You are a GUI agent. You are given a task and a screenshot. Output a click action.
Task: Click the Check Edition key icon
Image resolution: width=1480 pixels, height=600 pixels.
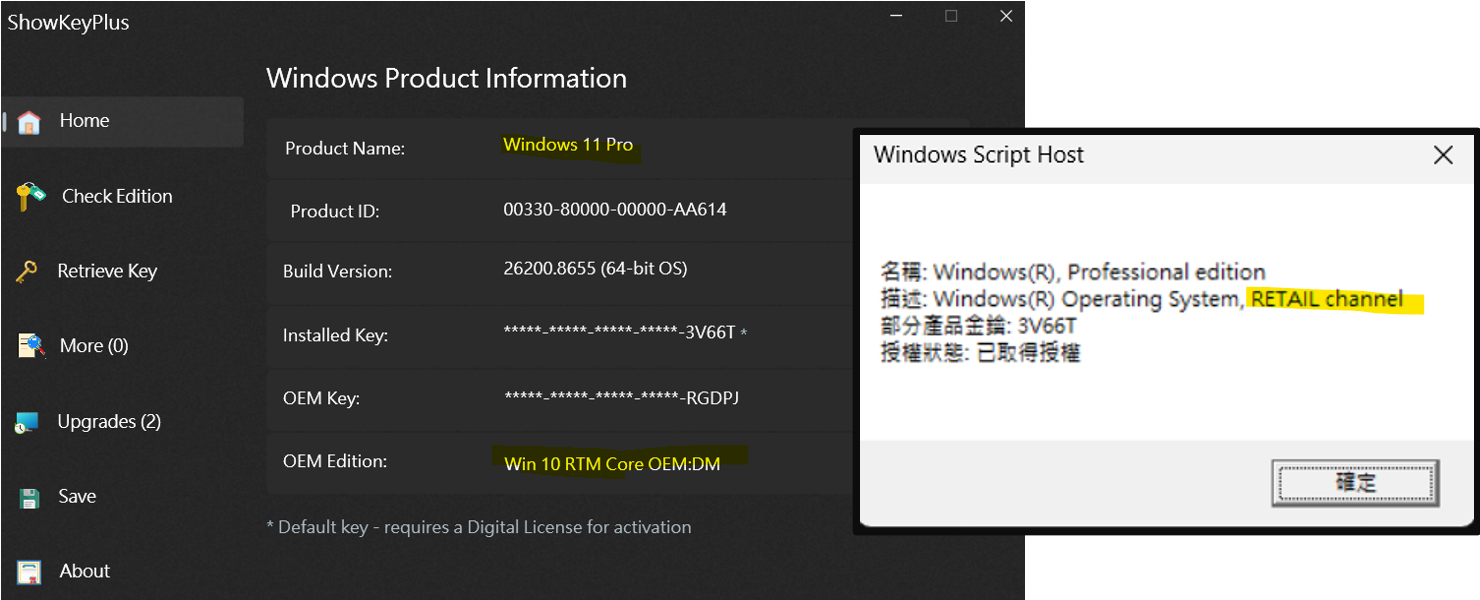tap(30, 197)
